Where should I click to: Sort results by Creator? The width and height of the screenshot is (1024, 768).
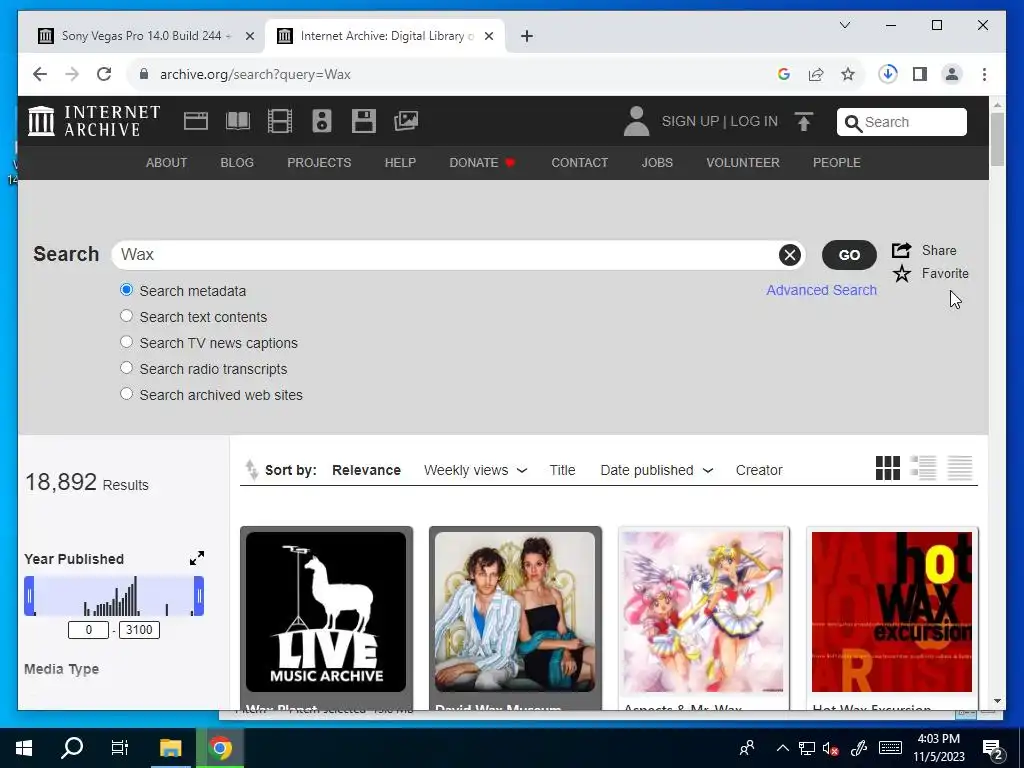point(759,470)
